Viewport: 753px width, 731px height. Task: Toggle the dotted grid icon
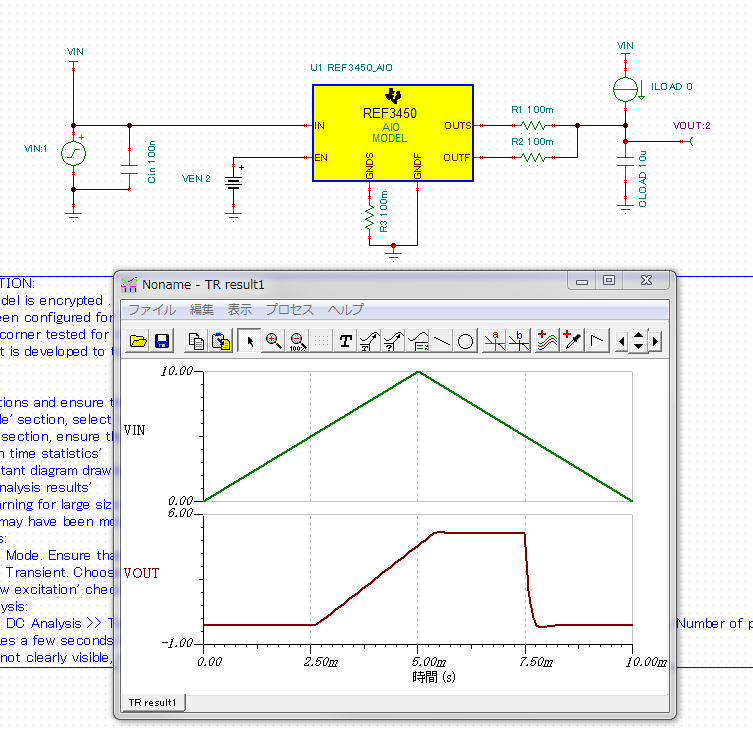pos(321,341)
